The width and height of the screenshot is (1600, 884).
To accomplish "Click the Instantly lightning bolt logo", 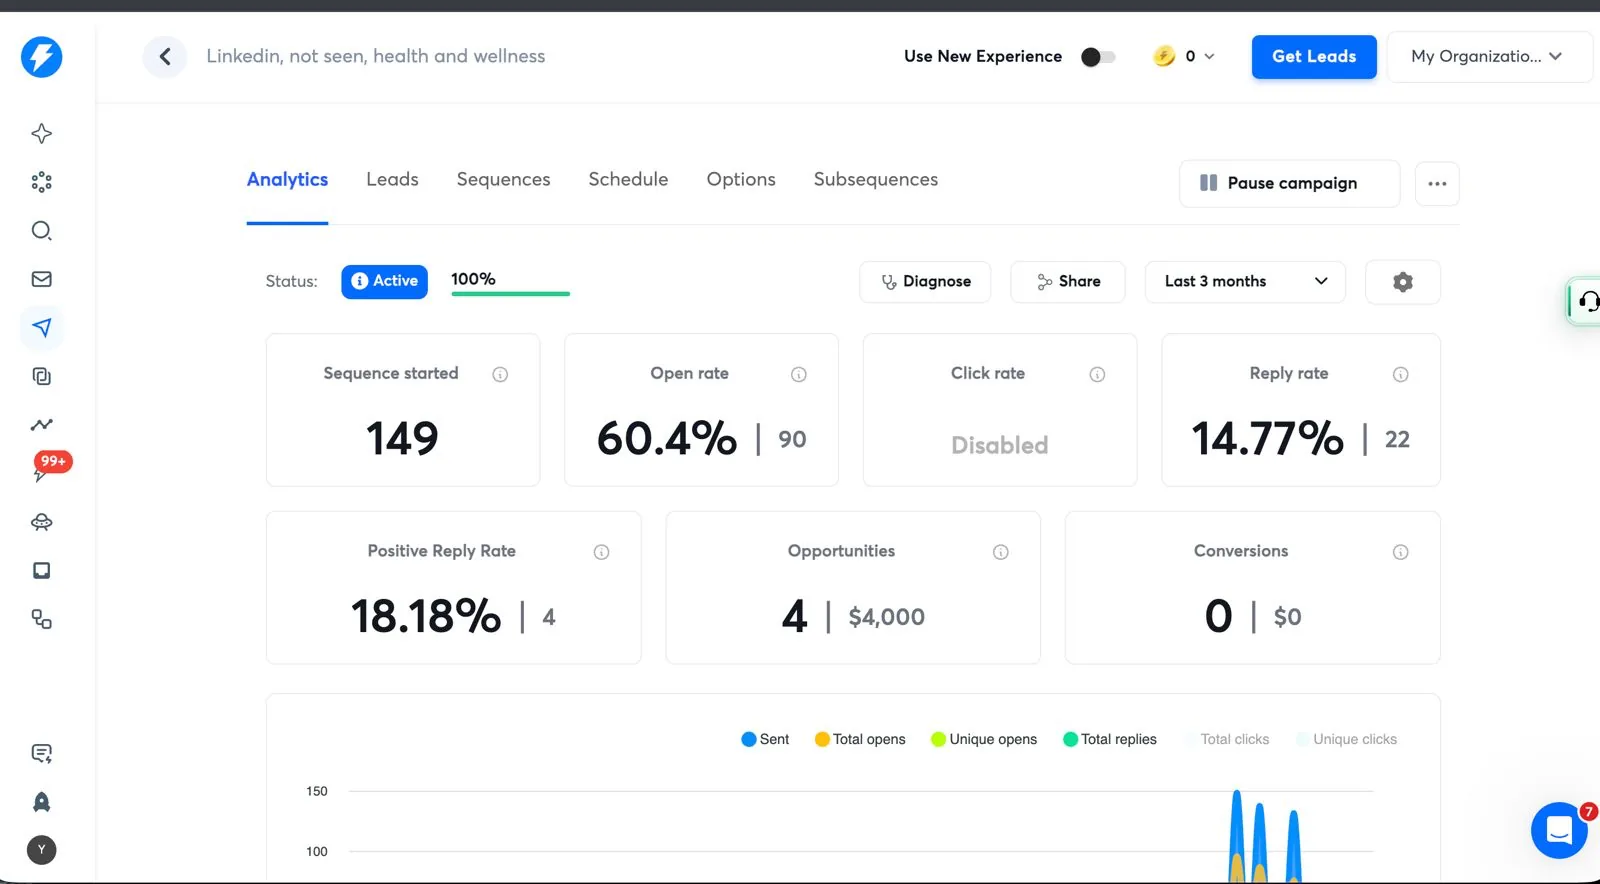I will pos(41,57).
